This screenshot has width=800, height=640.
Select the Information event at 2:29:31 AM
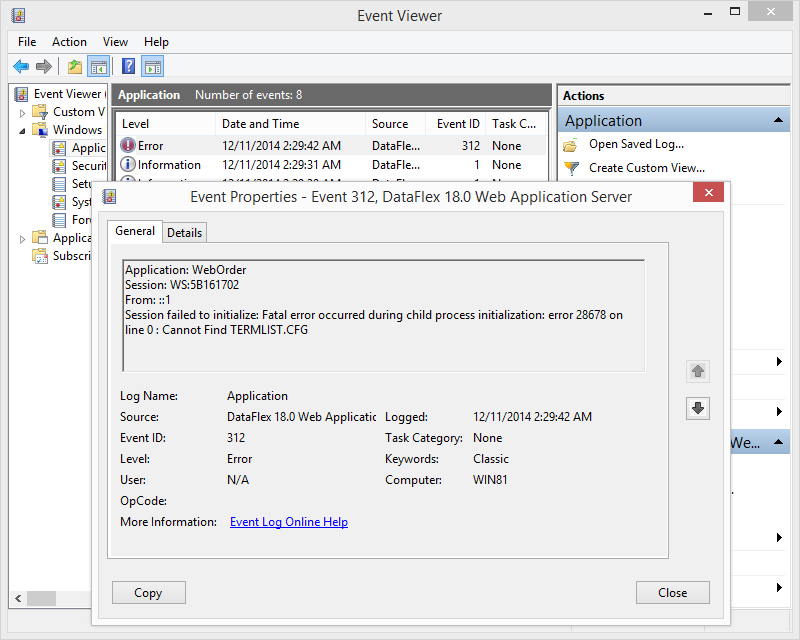(x=332, y=164)
